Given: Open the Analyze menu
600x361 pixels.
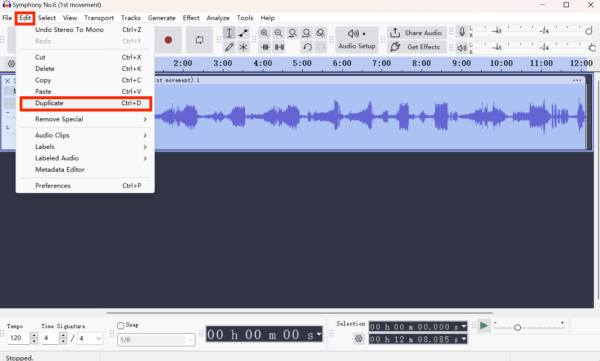Looking at the screenshot, I should (218, 18).
